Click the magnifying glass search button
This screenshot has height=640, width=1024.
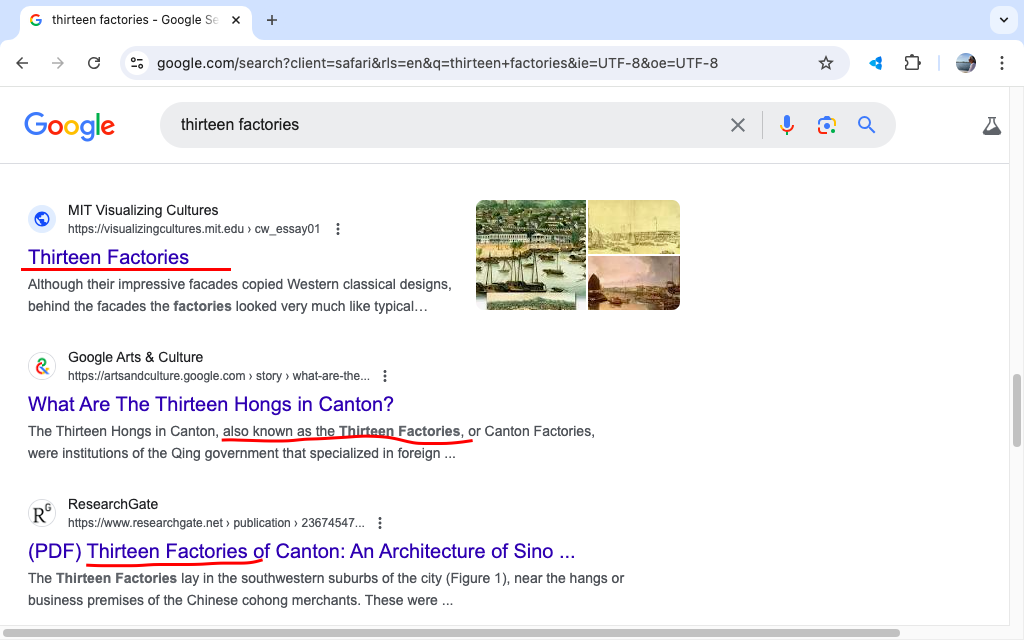point(866,125)
